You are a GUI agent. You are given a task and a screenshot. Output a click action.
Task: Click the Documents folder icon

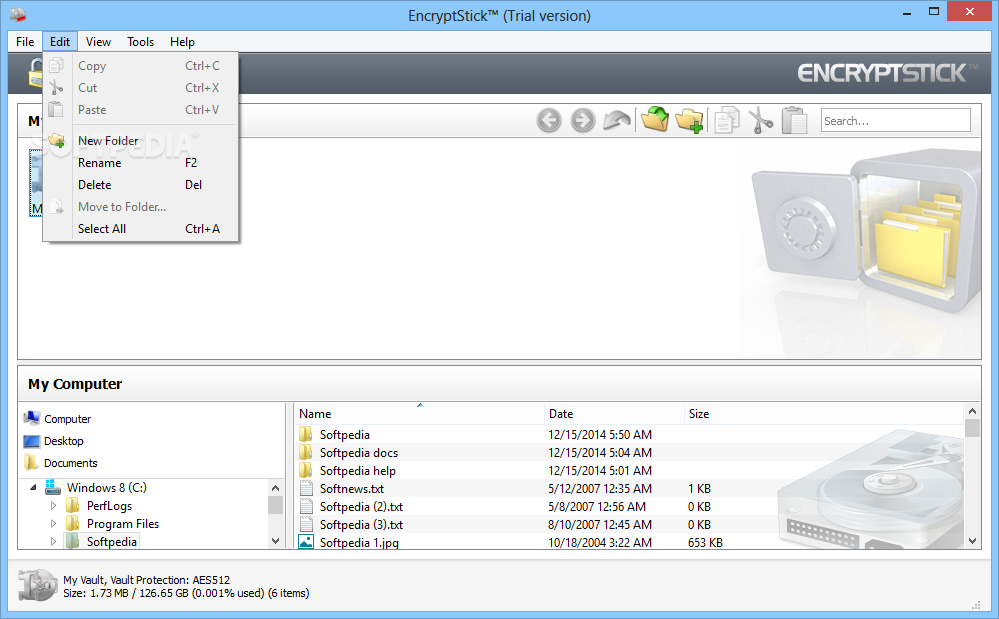pyautogui.click(x=32, y=462)
